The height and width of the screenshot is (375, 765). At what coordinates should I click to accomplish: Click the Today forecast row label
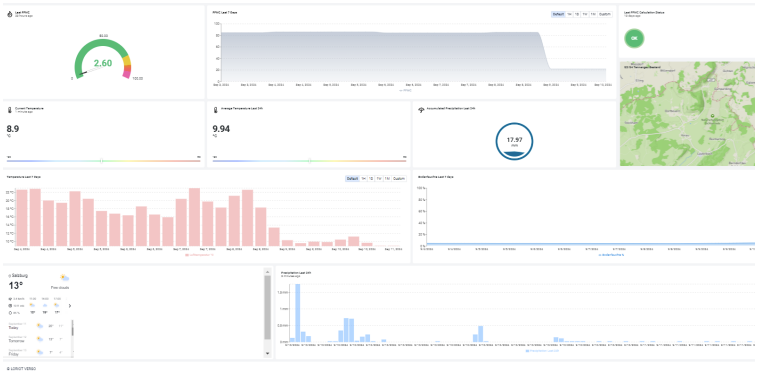pyautogui.click(x=13, y=328)
